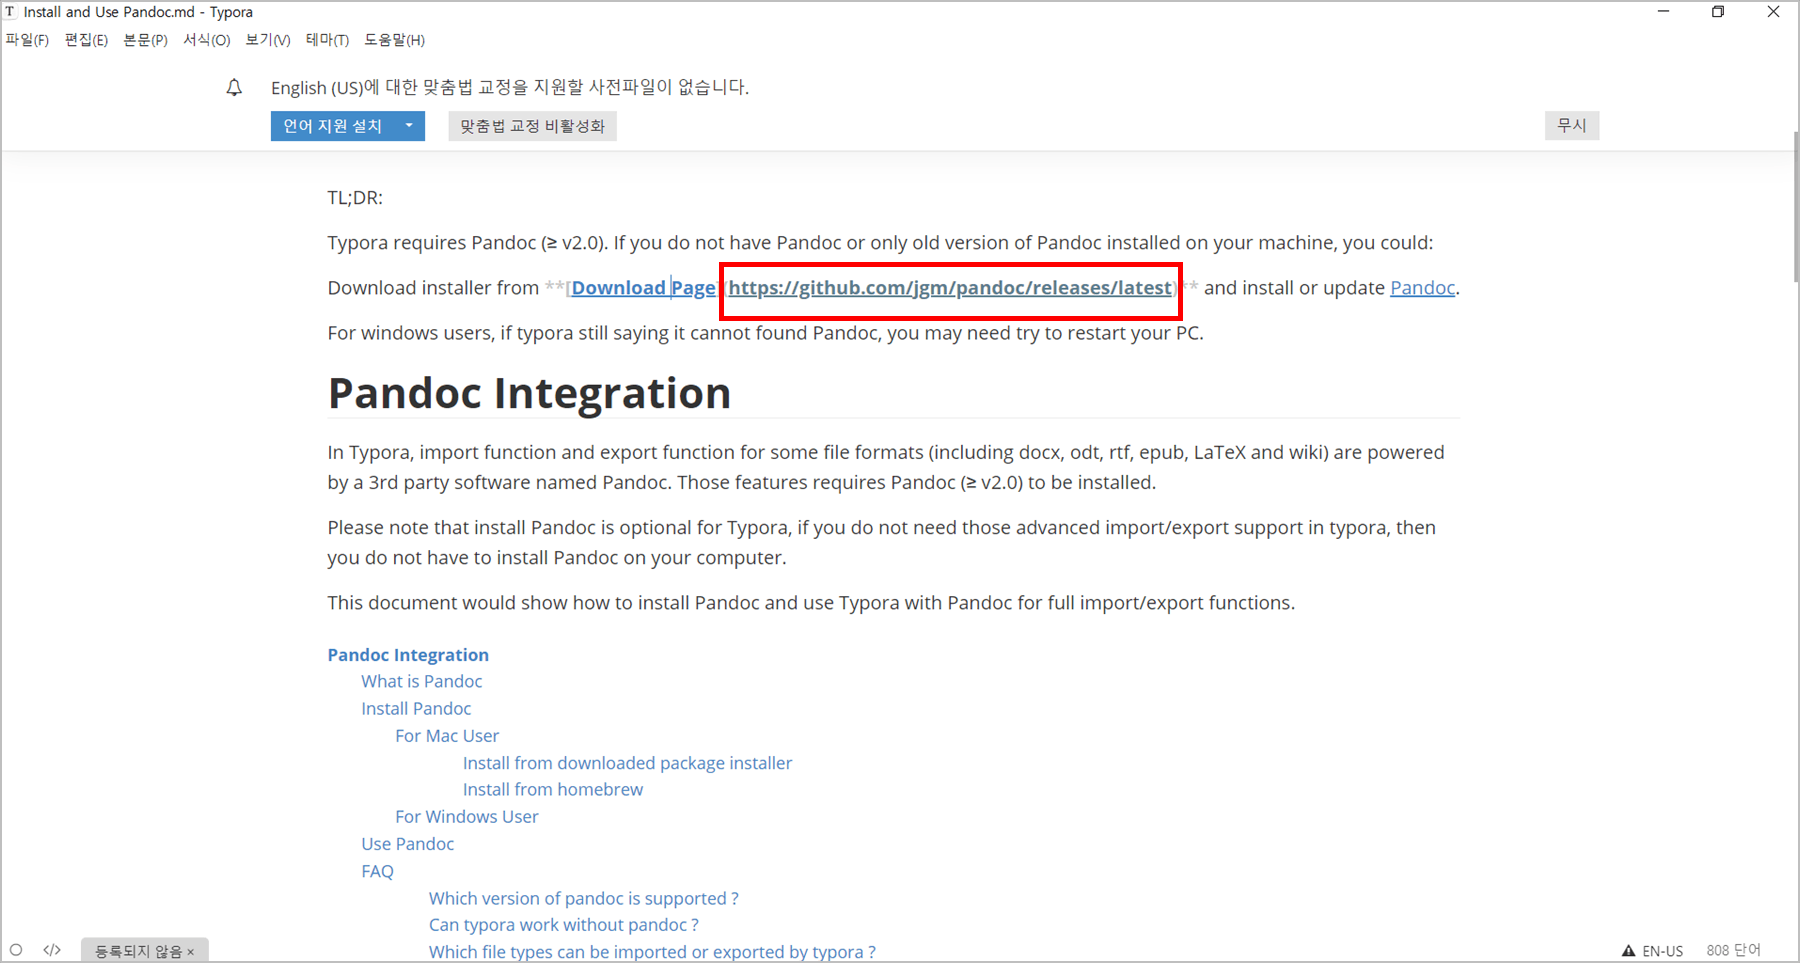Screen dimensions: 1800x963
Task: Toggle sidebar with the circle icon
Action: click(16, 950)
